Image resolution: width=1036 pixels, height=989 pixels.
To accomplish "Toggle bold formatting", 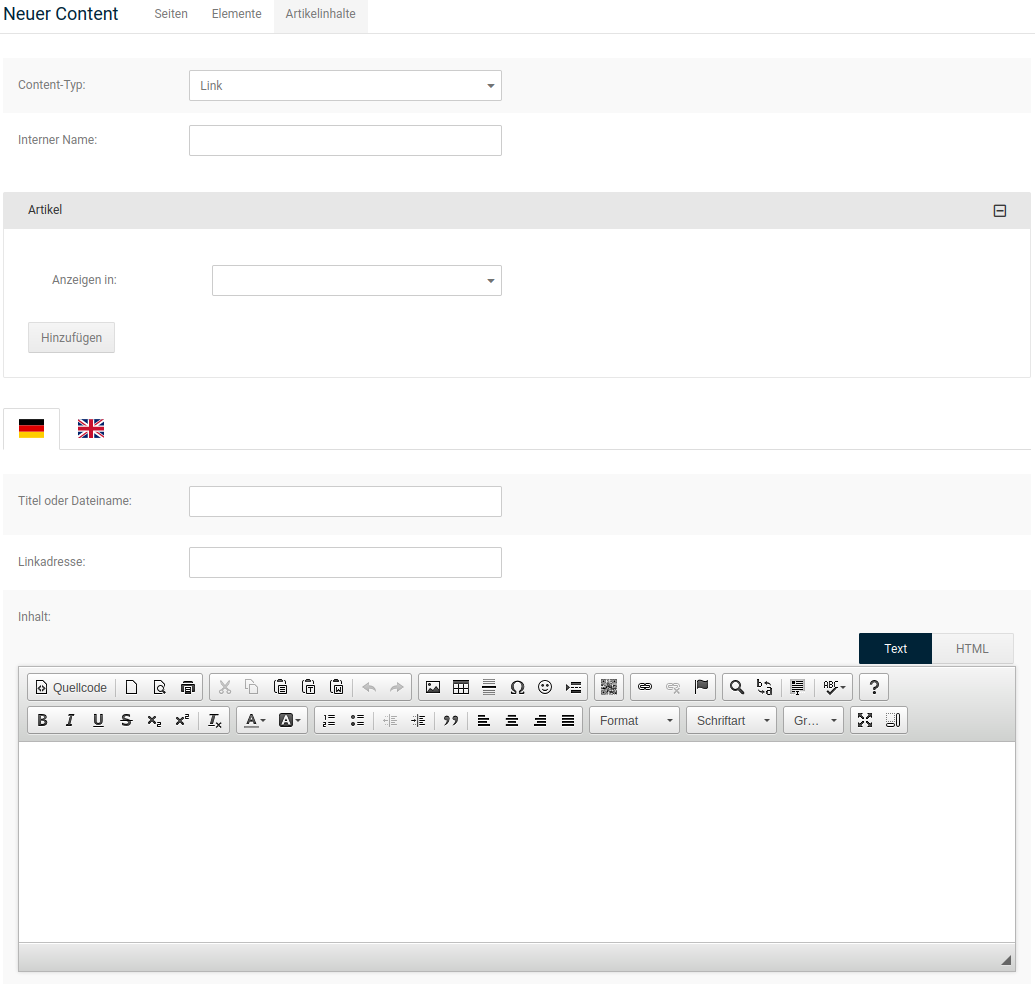I will [42, 720].
